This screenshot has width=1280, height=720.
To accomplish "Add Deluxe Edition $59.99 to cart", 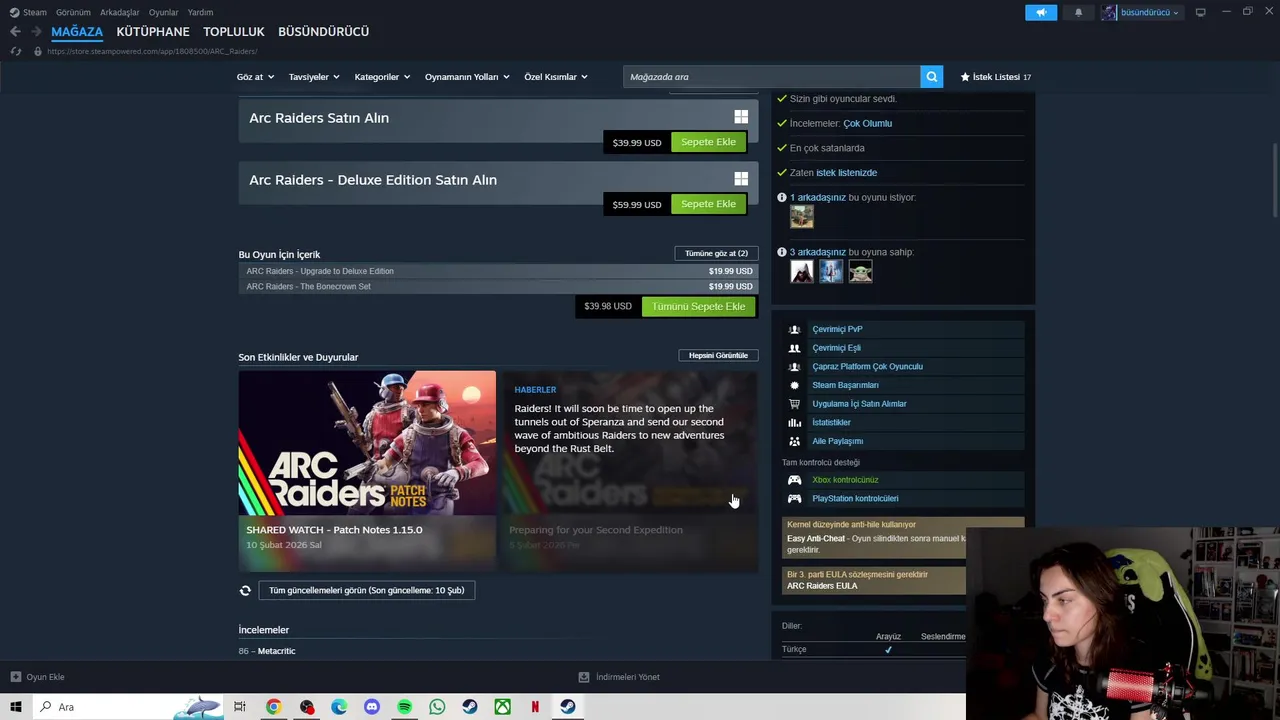I will [x=708, y=204].
